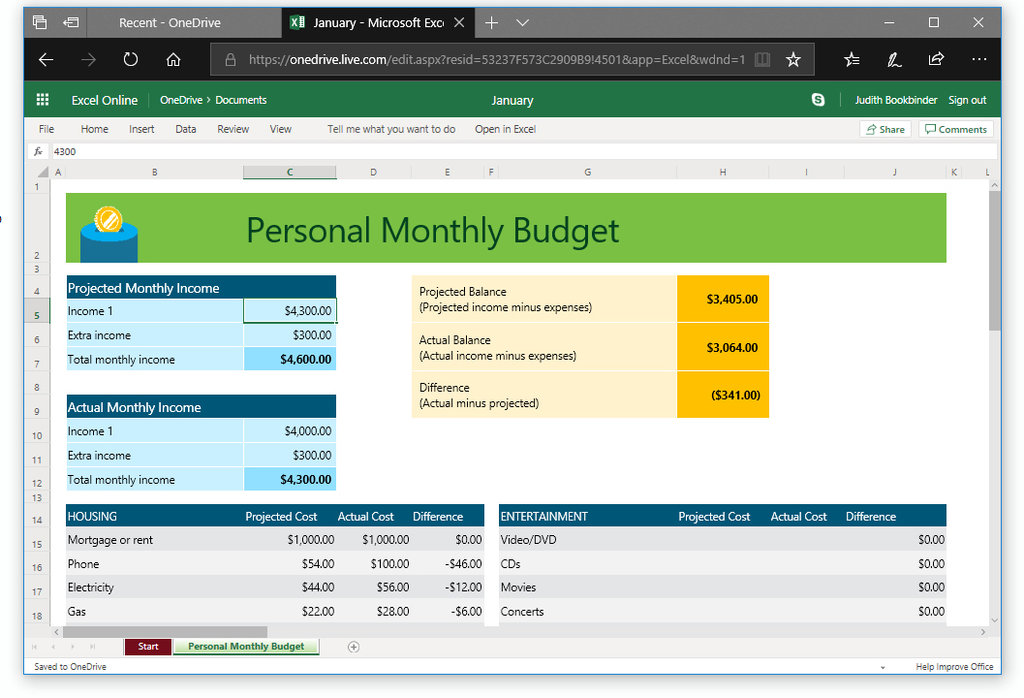Select Electricity actual cost $56.00
This screenshot has height=698, width=1024.
(374, 587)
